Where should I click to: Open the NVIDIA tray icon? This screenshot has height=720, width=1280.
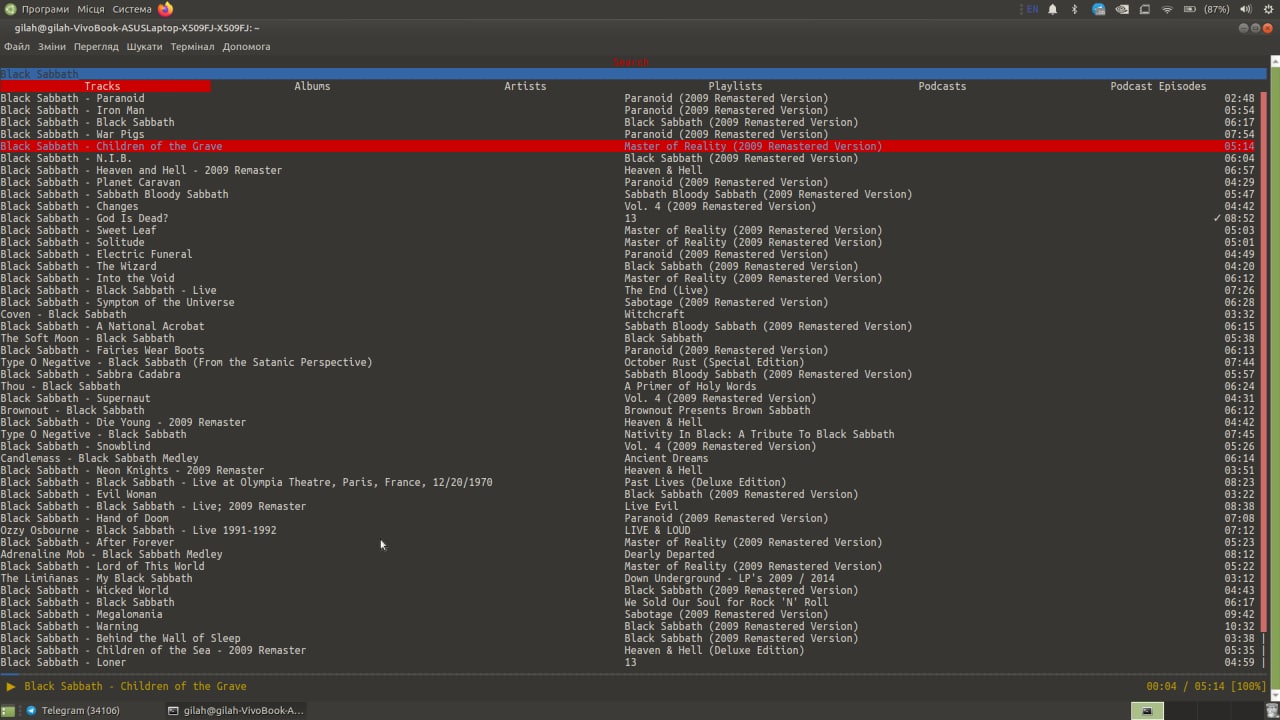(x=1122, y=9)
